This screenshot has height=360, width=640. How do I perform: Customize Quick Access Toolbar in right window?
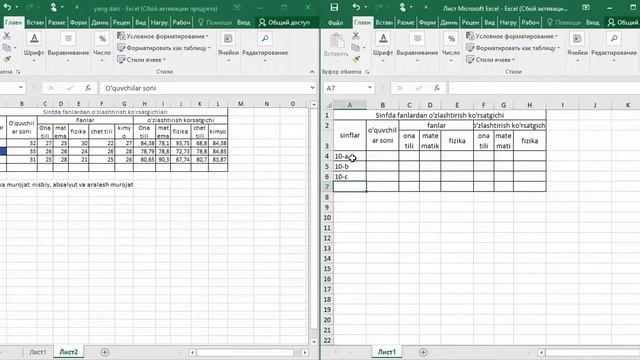tap(425, 7)
